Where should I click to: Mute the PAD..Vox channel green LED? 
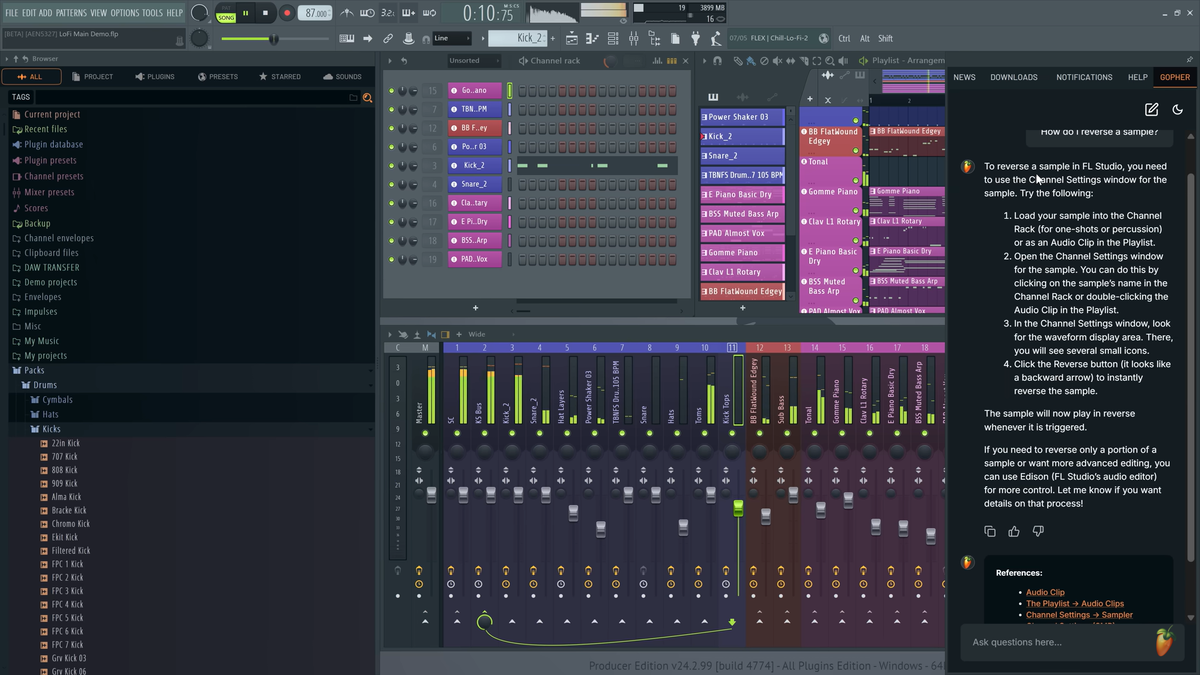click(391, 259)
